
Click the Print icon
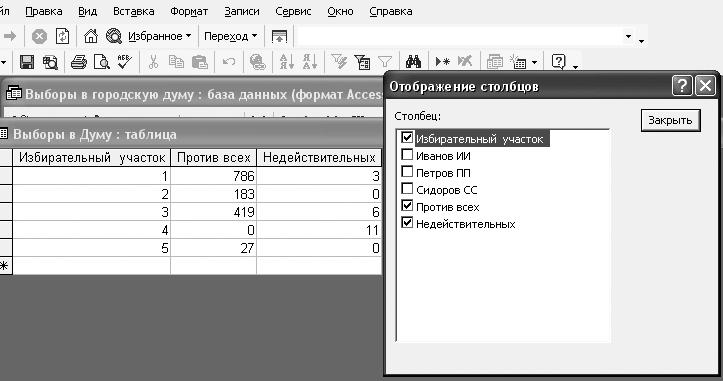click(79, 62)
